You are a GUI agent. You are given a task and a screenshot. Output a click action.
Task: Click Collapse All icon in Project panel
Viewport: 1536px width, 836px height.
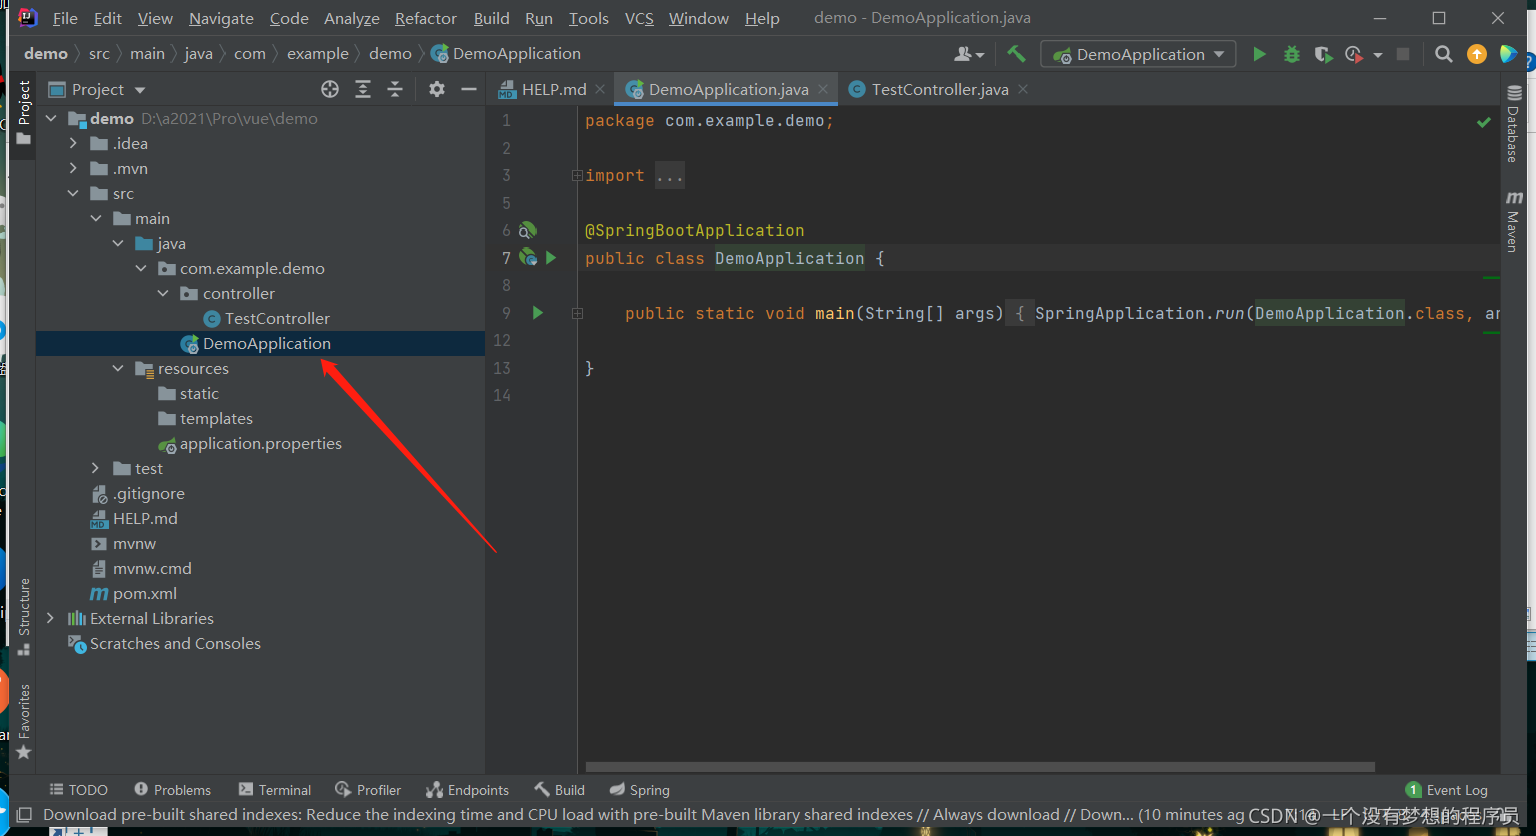pyautogui.click(x=395, y=89)
